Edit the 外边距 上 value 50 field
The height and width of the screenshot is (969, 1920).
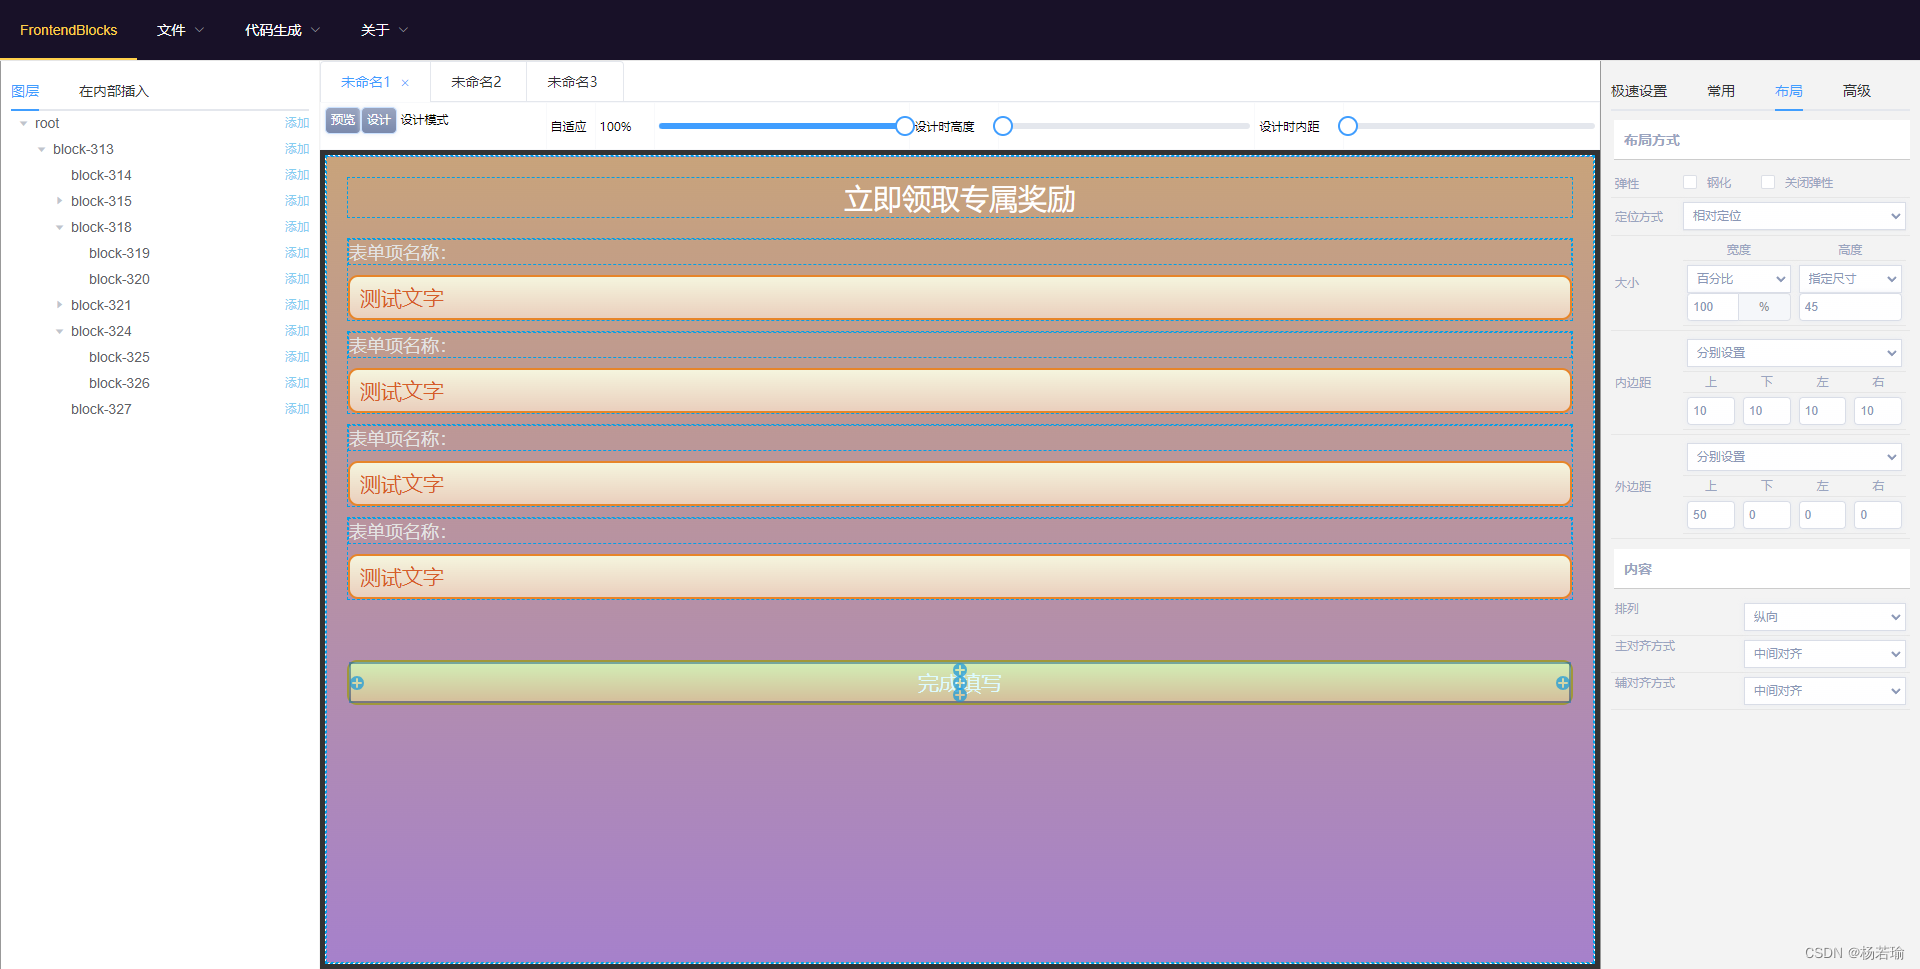(1711, 515)
